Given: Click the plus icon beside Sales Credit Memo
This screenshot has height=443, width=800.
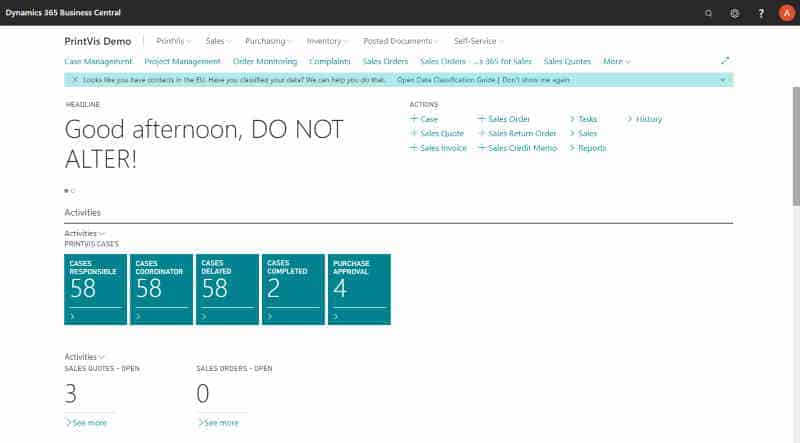Looking at the screenshot, I should [x=481, y=147].
